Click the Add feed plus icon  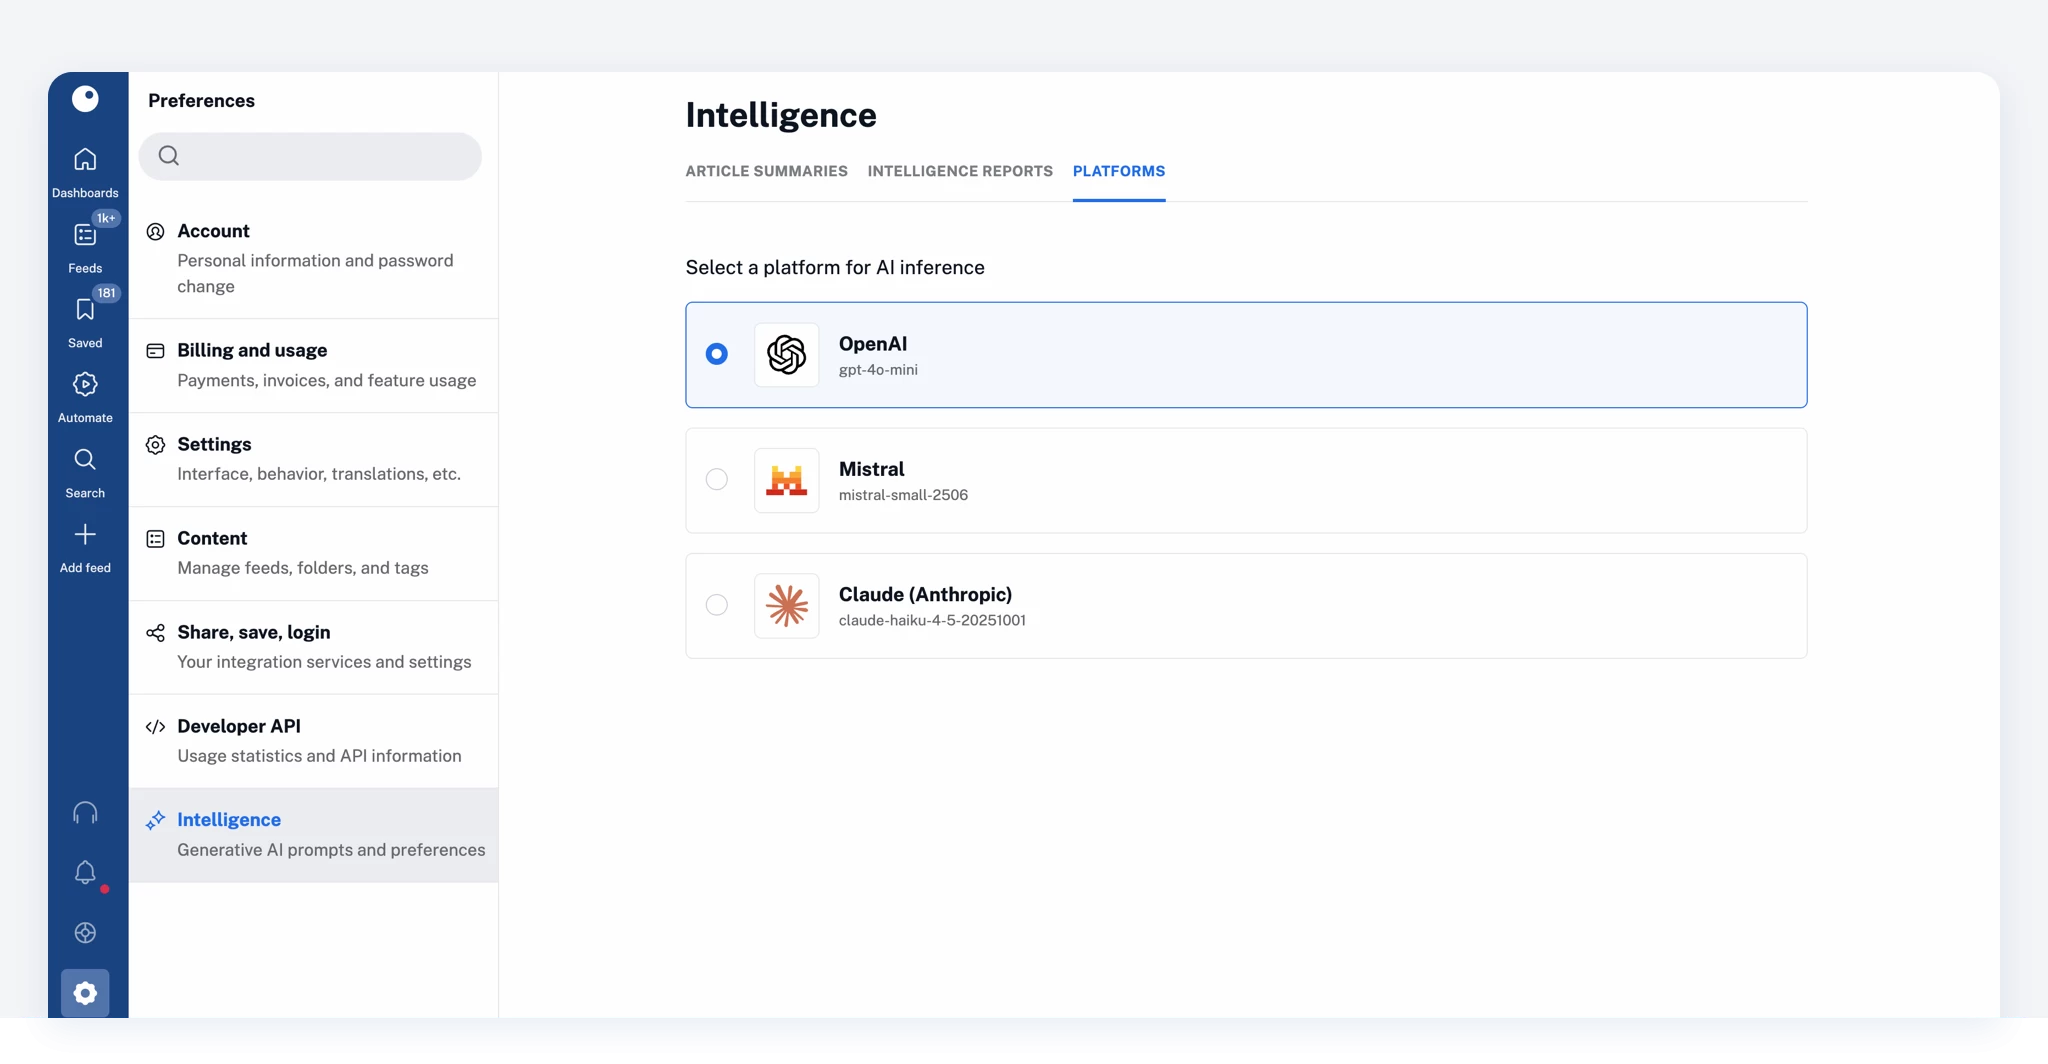click(85, 535)
